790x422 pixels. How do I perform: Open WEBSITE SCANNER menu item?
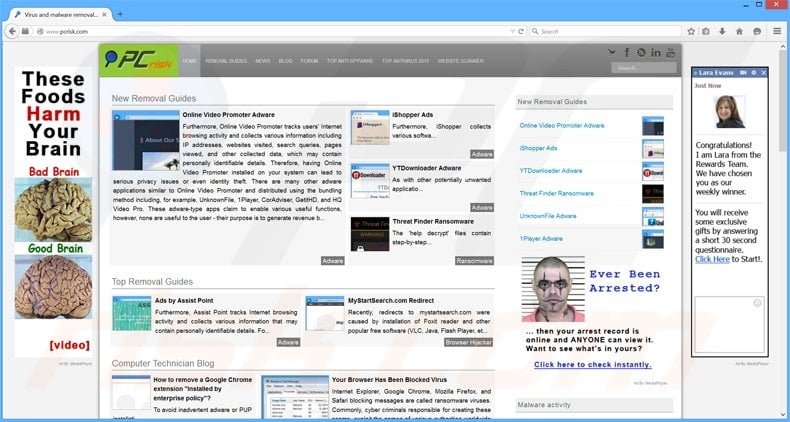[460, 61]
